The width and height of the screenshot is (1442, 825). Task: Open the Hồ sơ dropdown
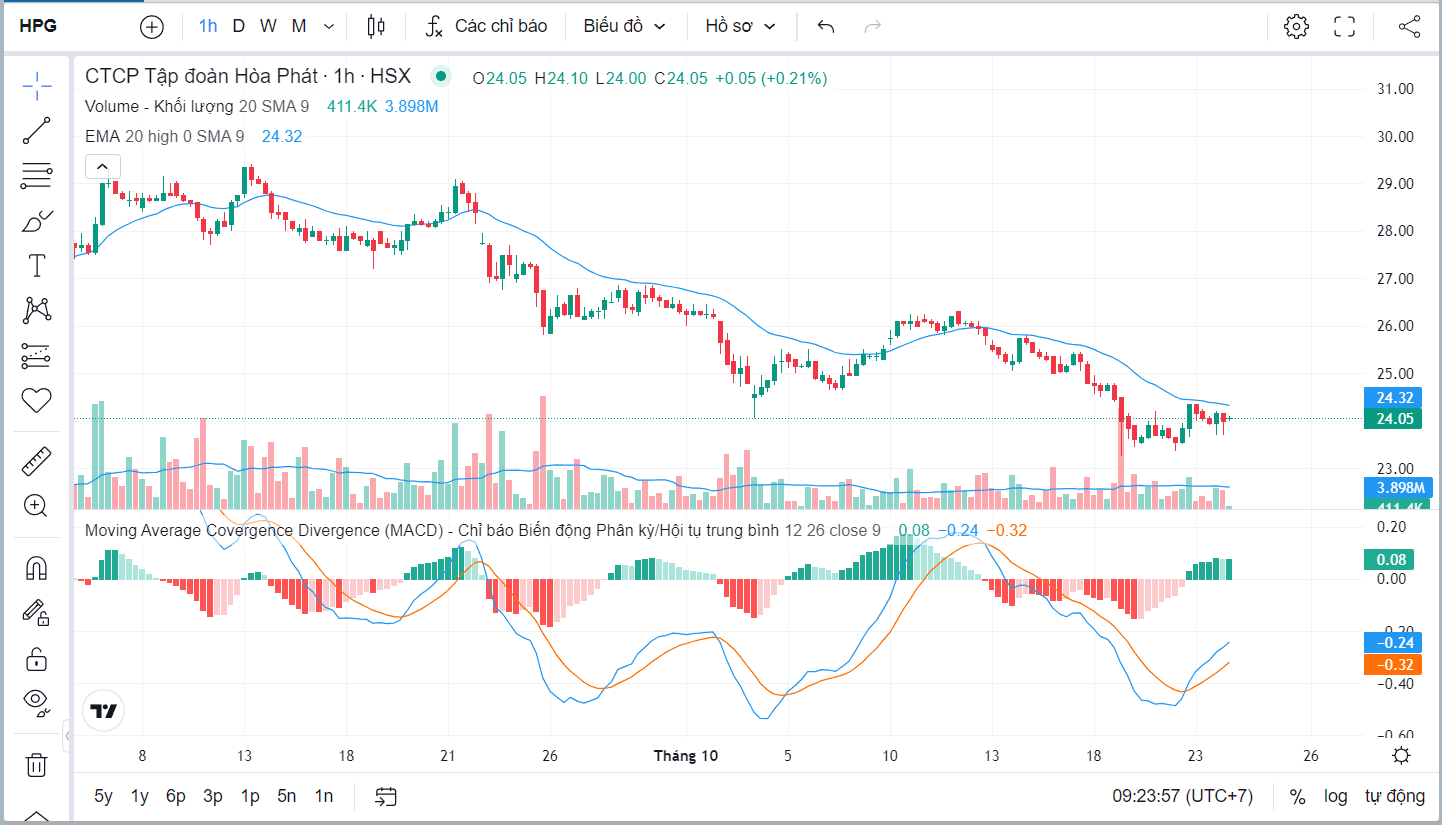740,27
